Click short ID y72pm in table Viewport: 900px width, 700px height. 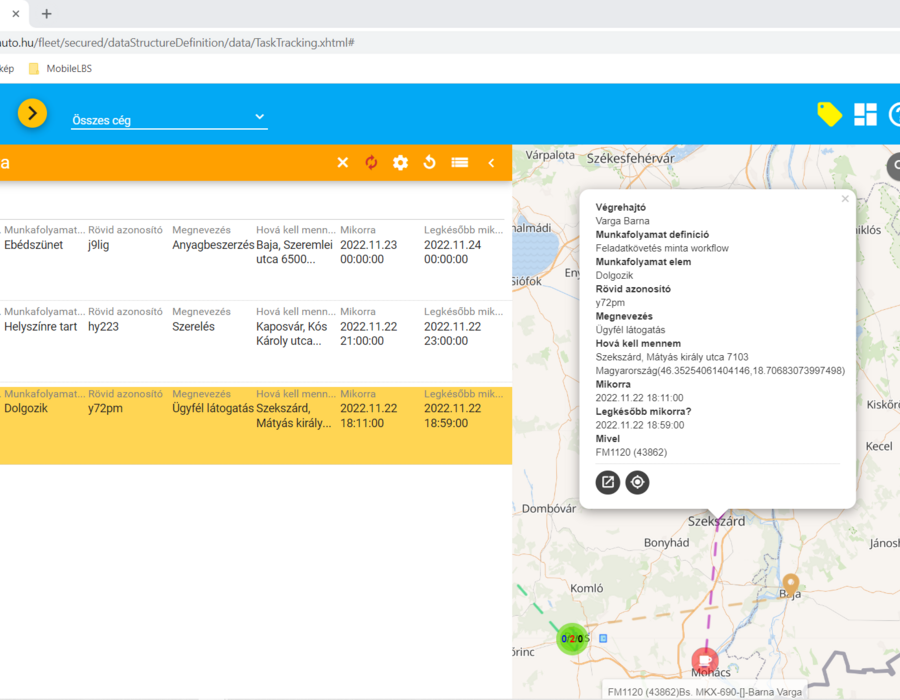(x=105, y=409)
